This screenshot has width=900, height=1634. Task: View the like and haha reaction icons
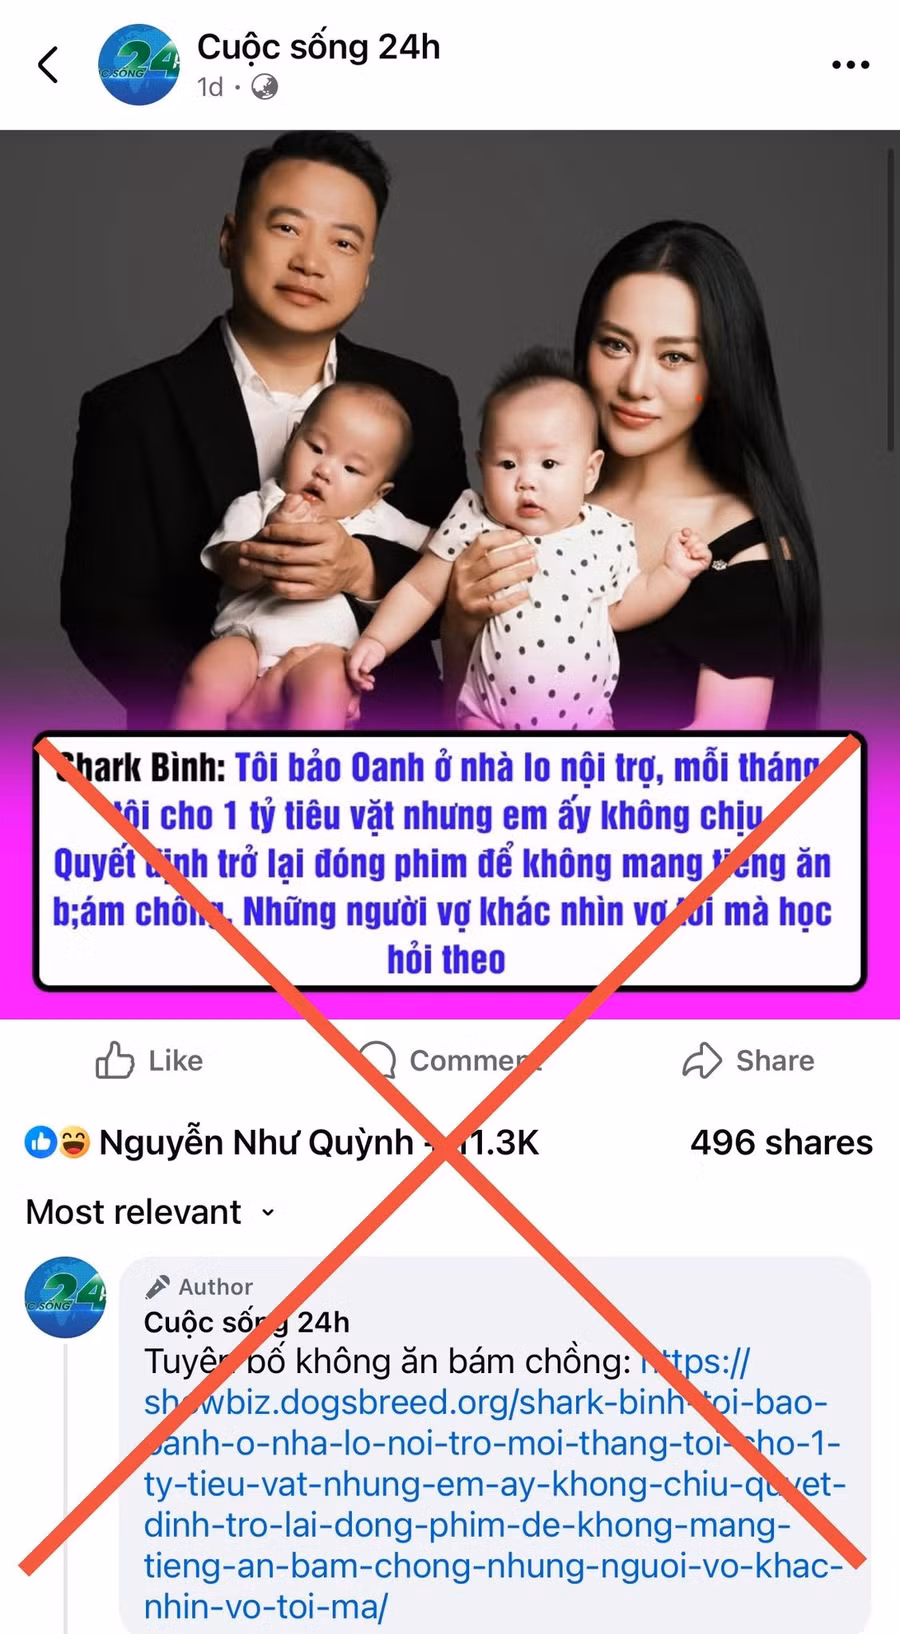57,1142
